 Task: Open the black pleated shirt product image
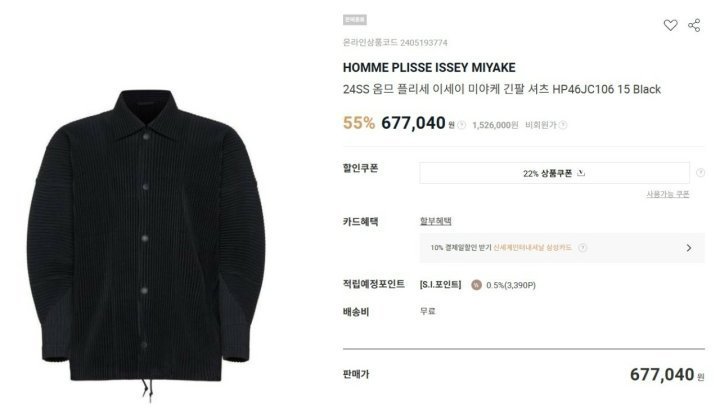click(147, 243)
